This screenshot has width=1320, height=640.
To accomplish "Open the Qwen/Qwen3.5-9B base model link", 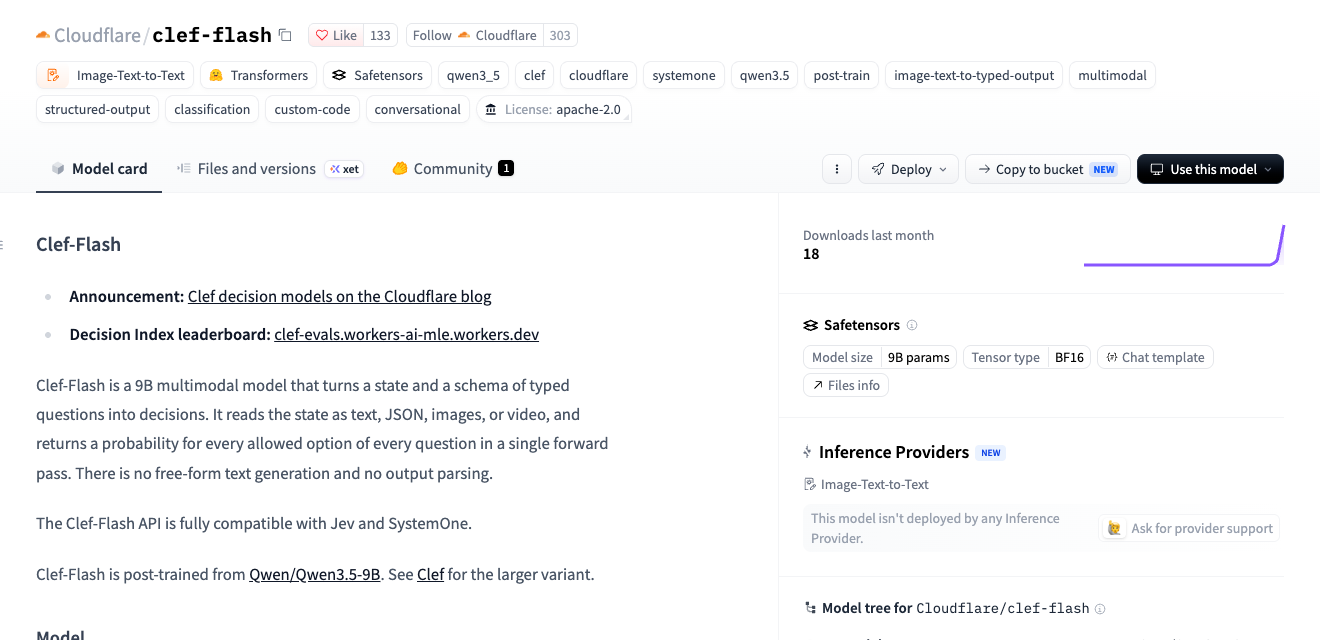I will pyautogui.click(x=315, y=574).
